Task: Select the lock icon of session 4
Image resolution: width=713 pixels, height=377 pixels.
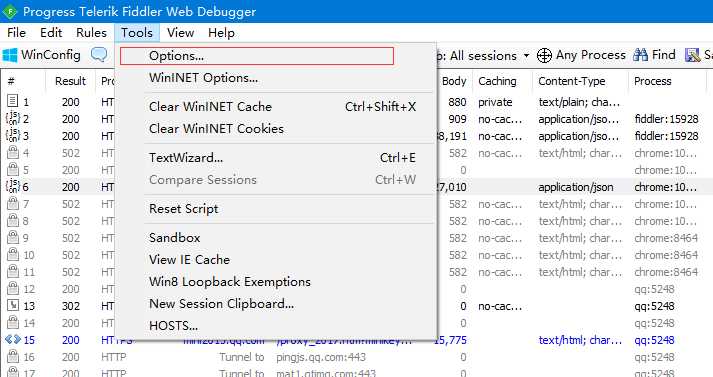Action: click(13, 152)
